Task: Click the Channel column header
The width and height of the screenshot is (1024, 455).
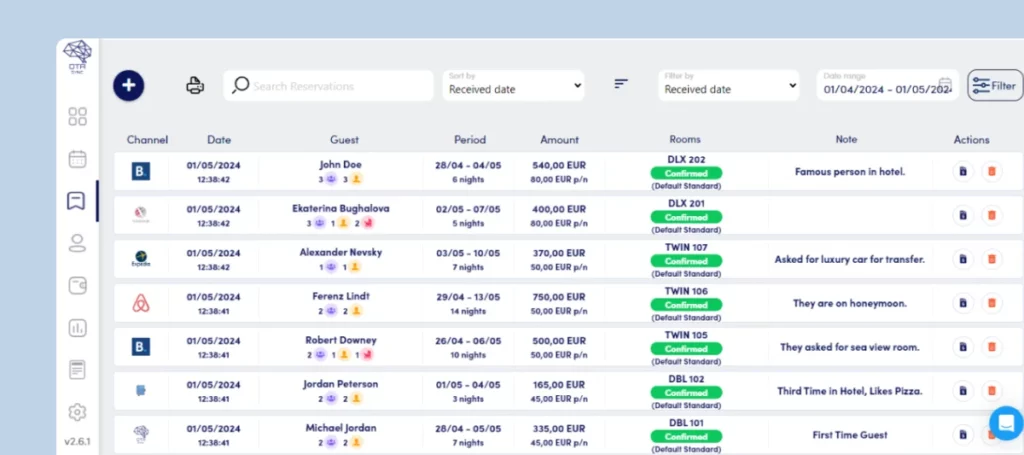Action: [x=147, y=140]
